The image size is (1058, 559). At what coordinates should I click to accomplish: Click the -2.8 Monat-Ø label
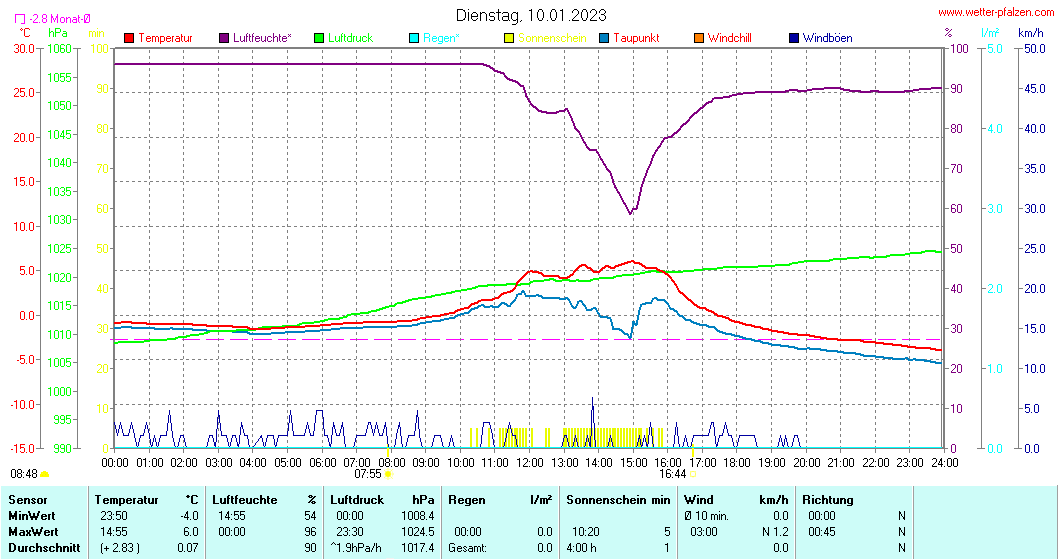pos(59,20)
